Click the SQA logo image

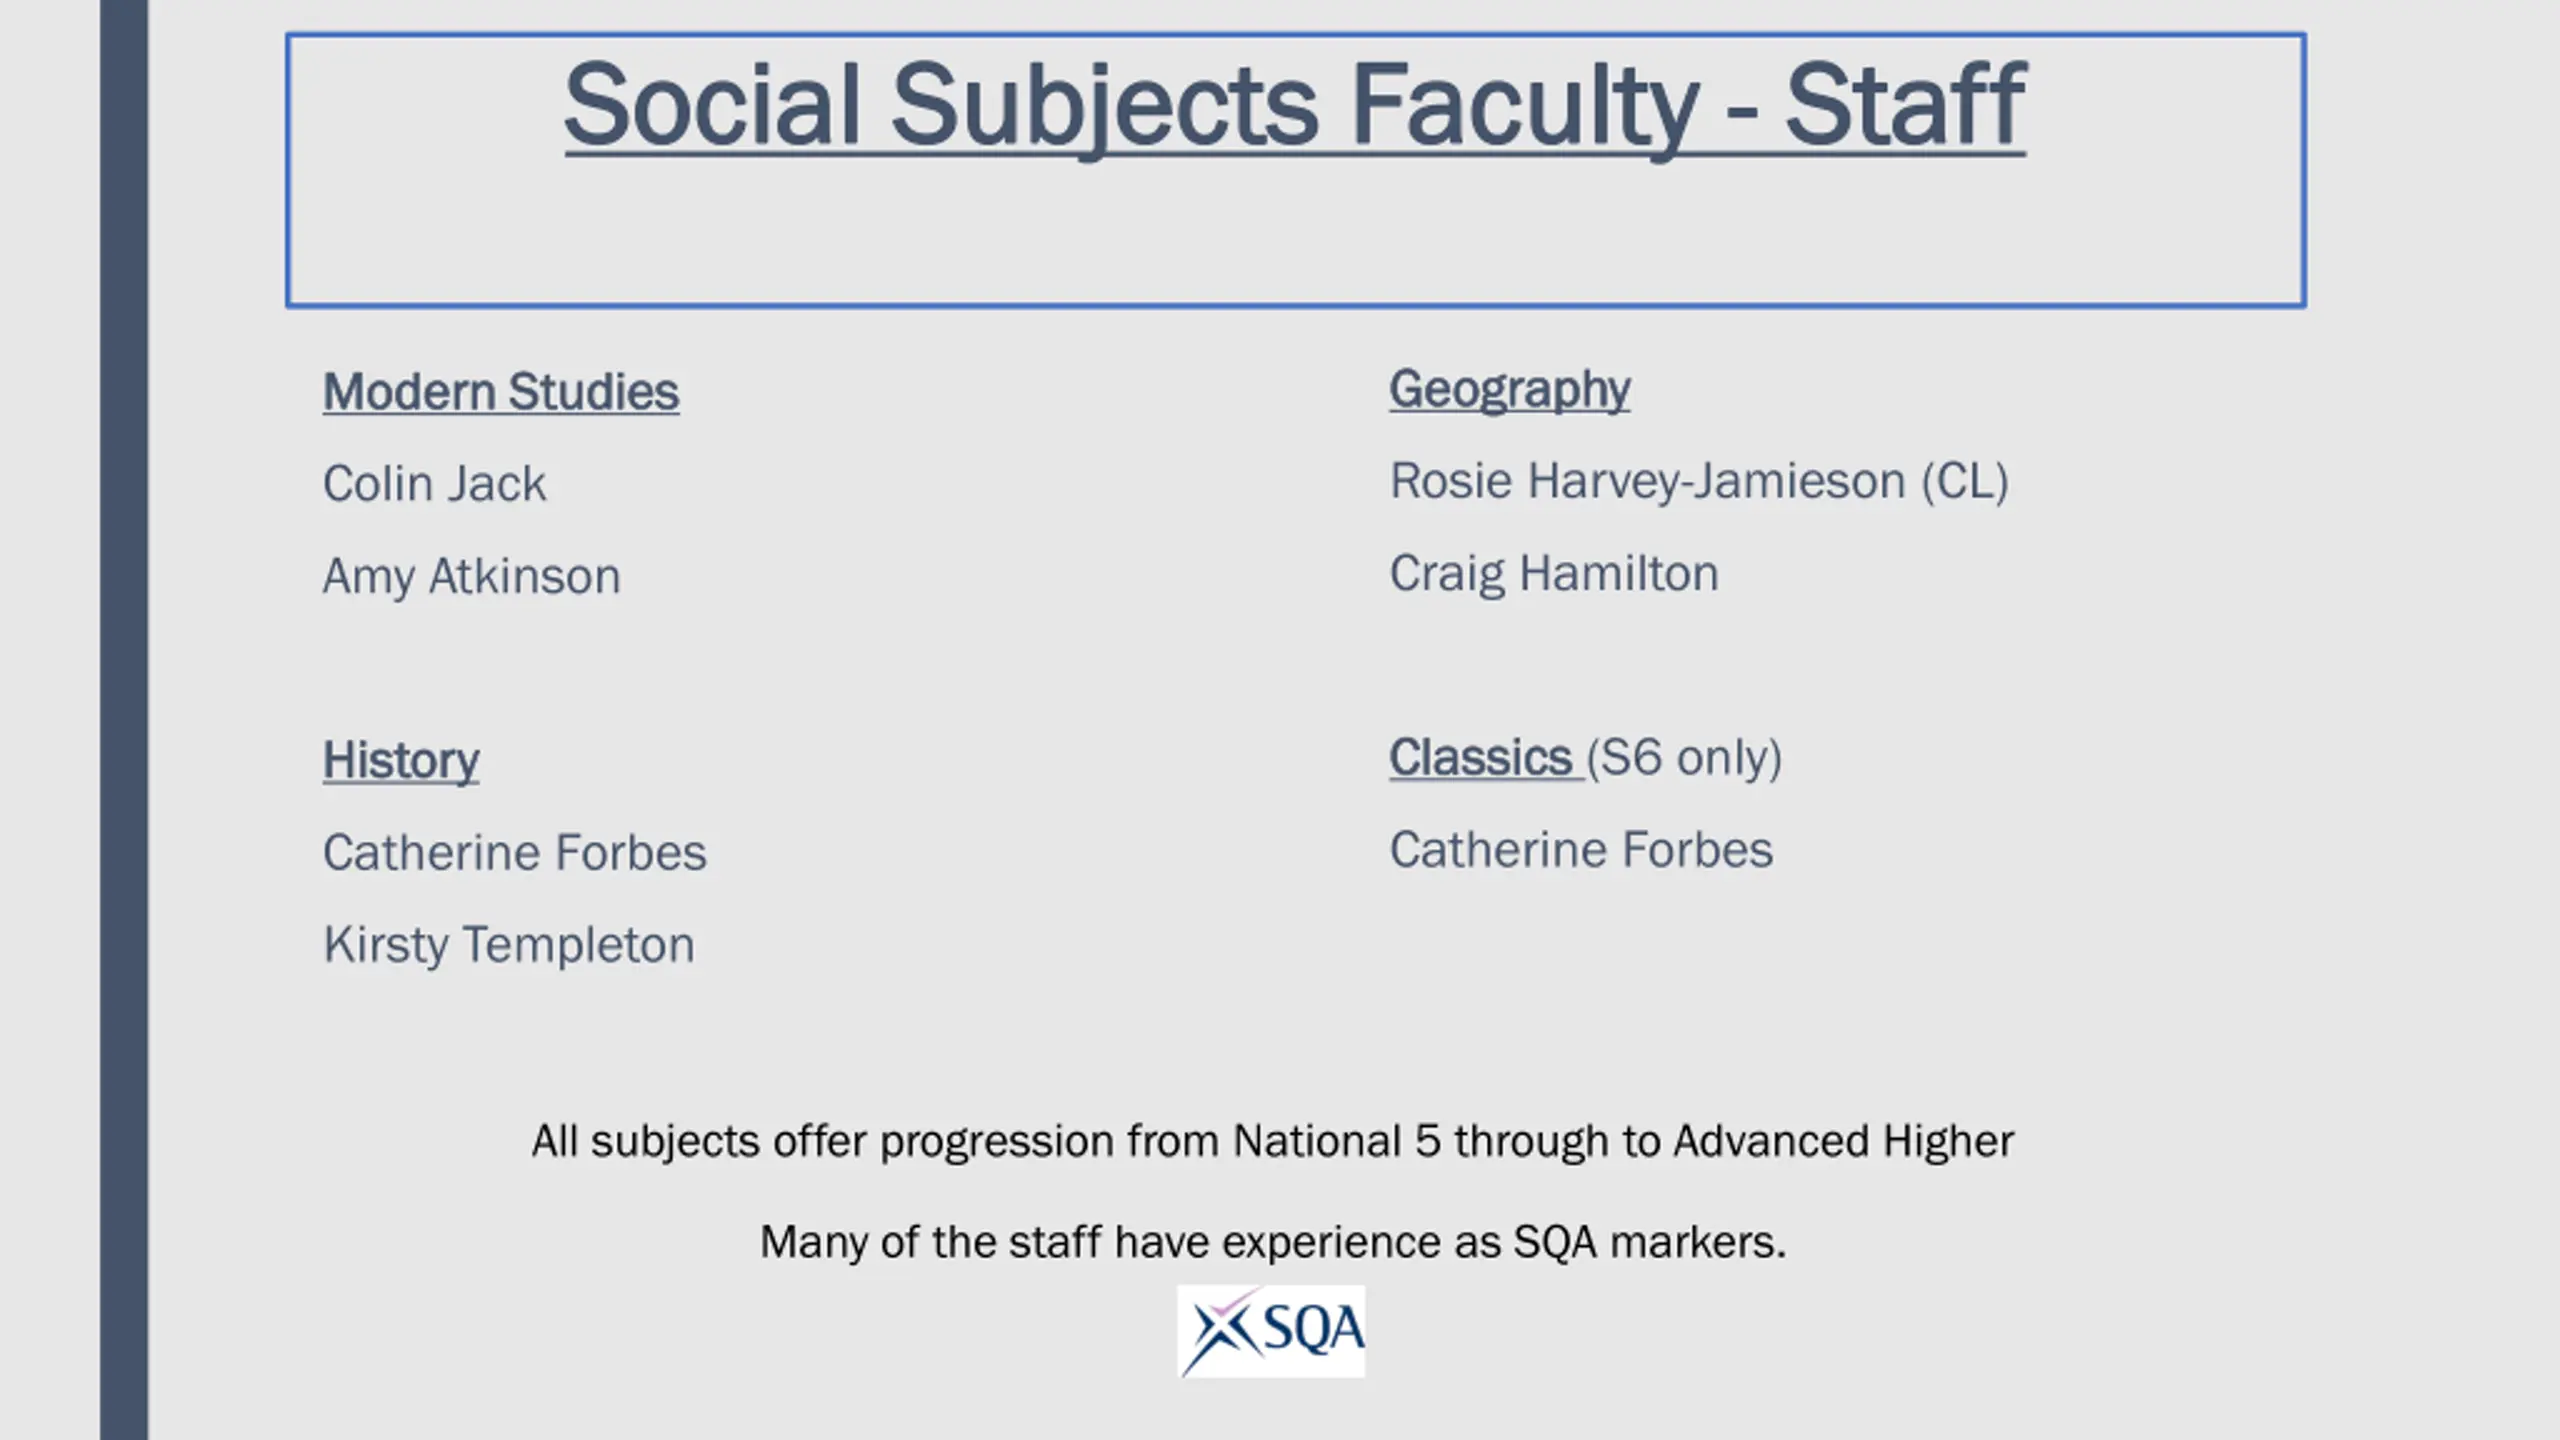tap(1271, 1331)
